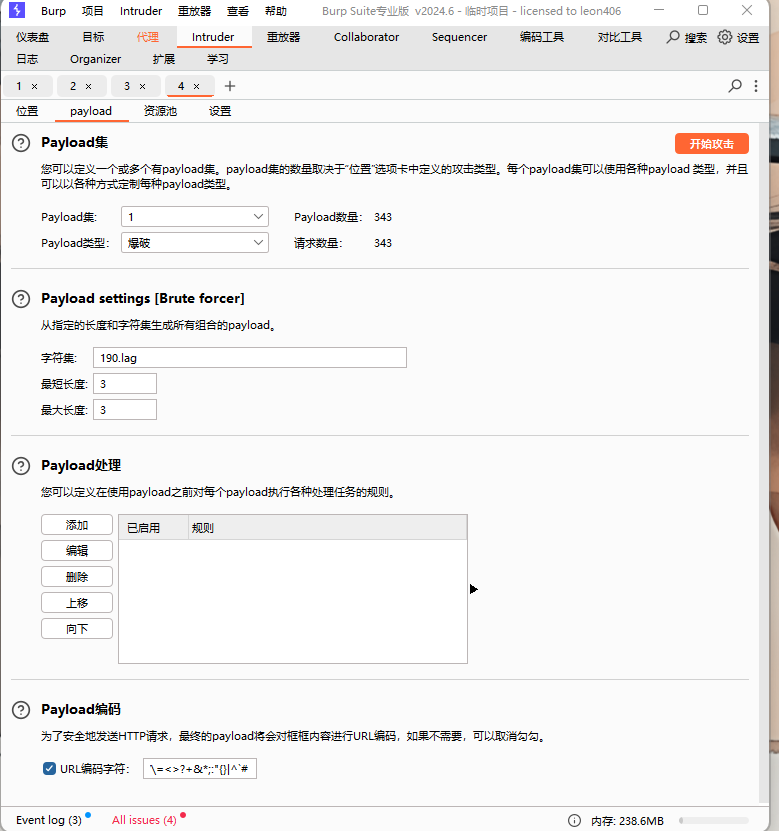The height and width of the screenshot is (831, 779).
Task: Switch to 学习 tab
Action: (218, 59)
